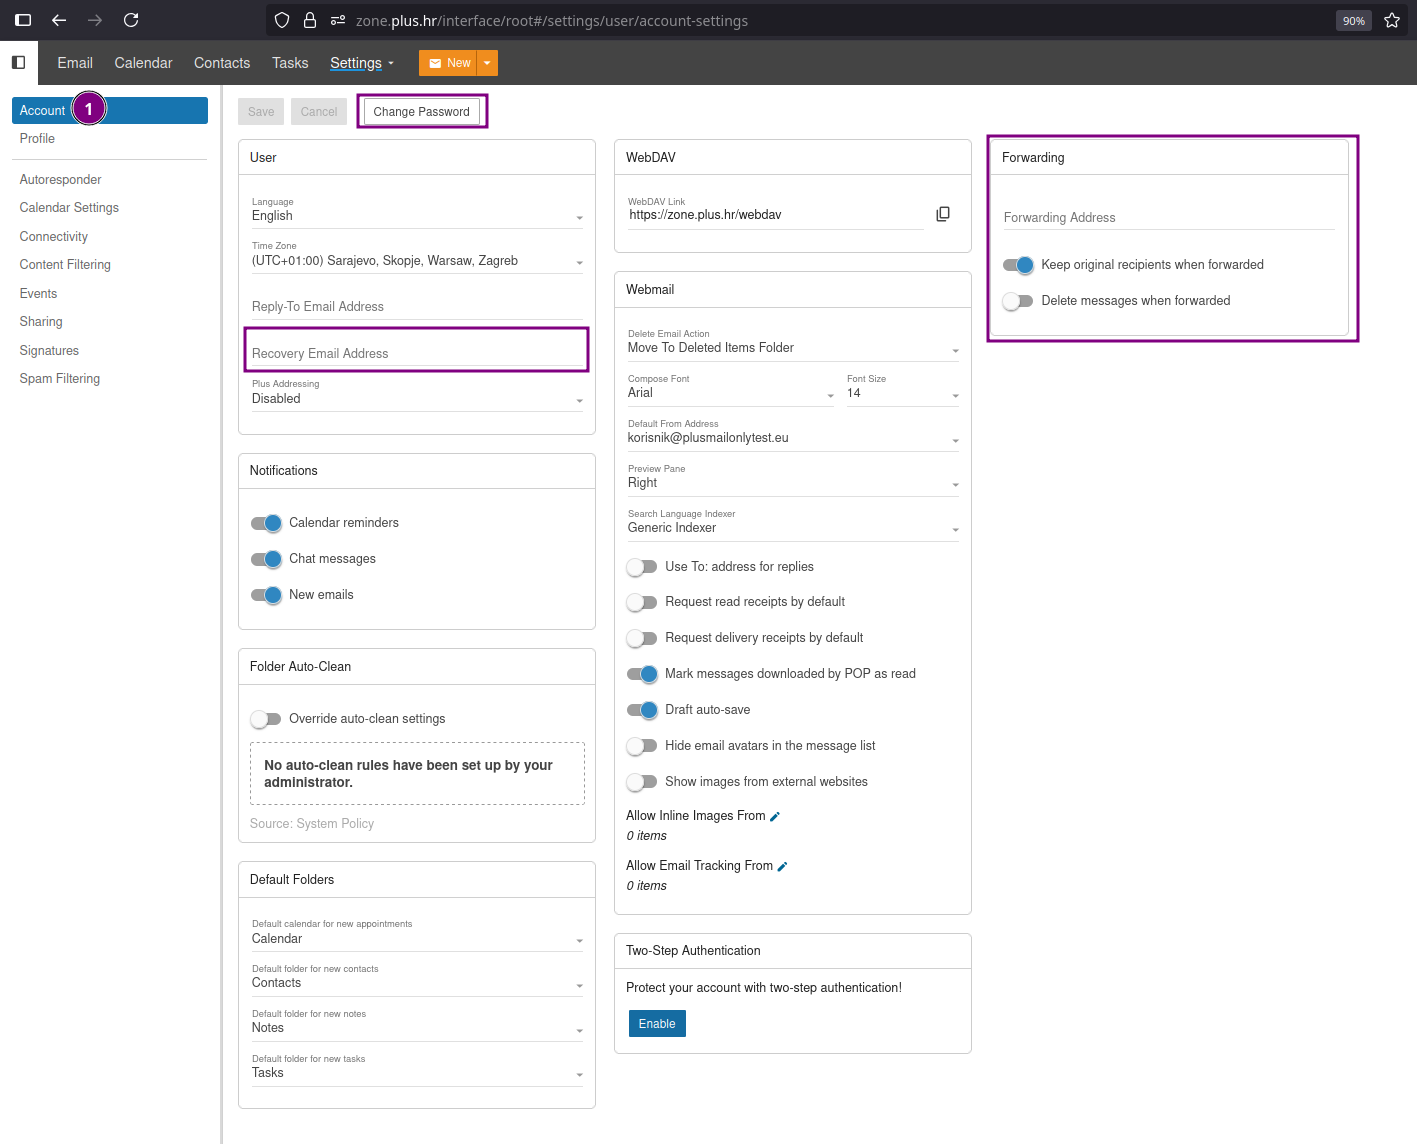Click pencil icon beside Allow Inline Images From
1417x1144 pixels.
(775, 817)
